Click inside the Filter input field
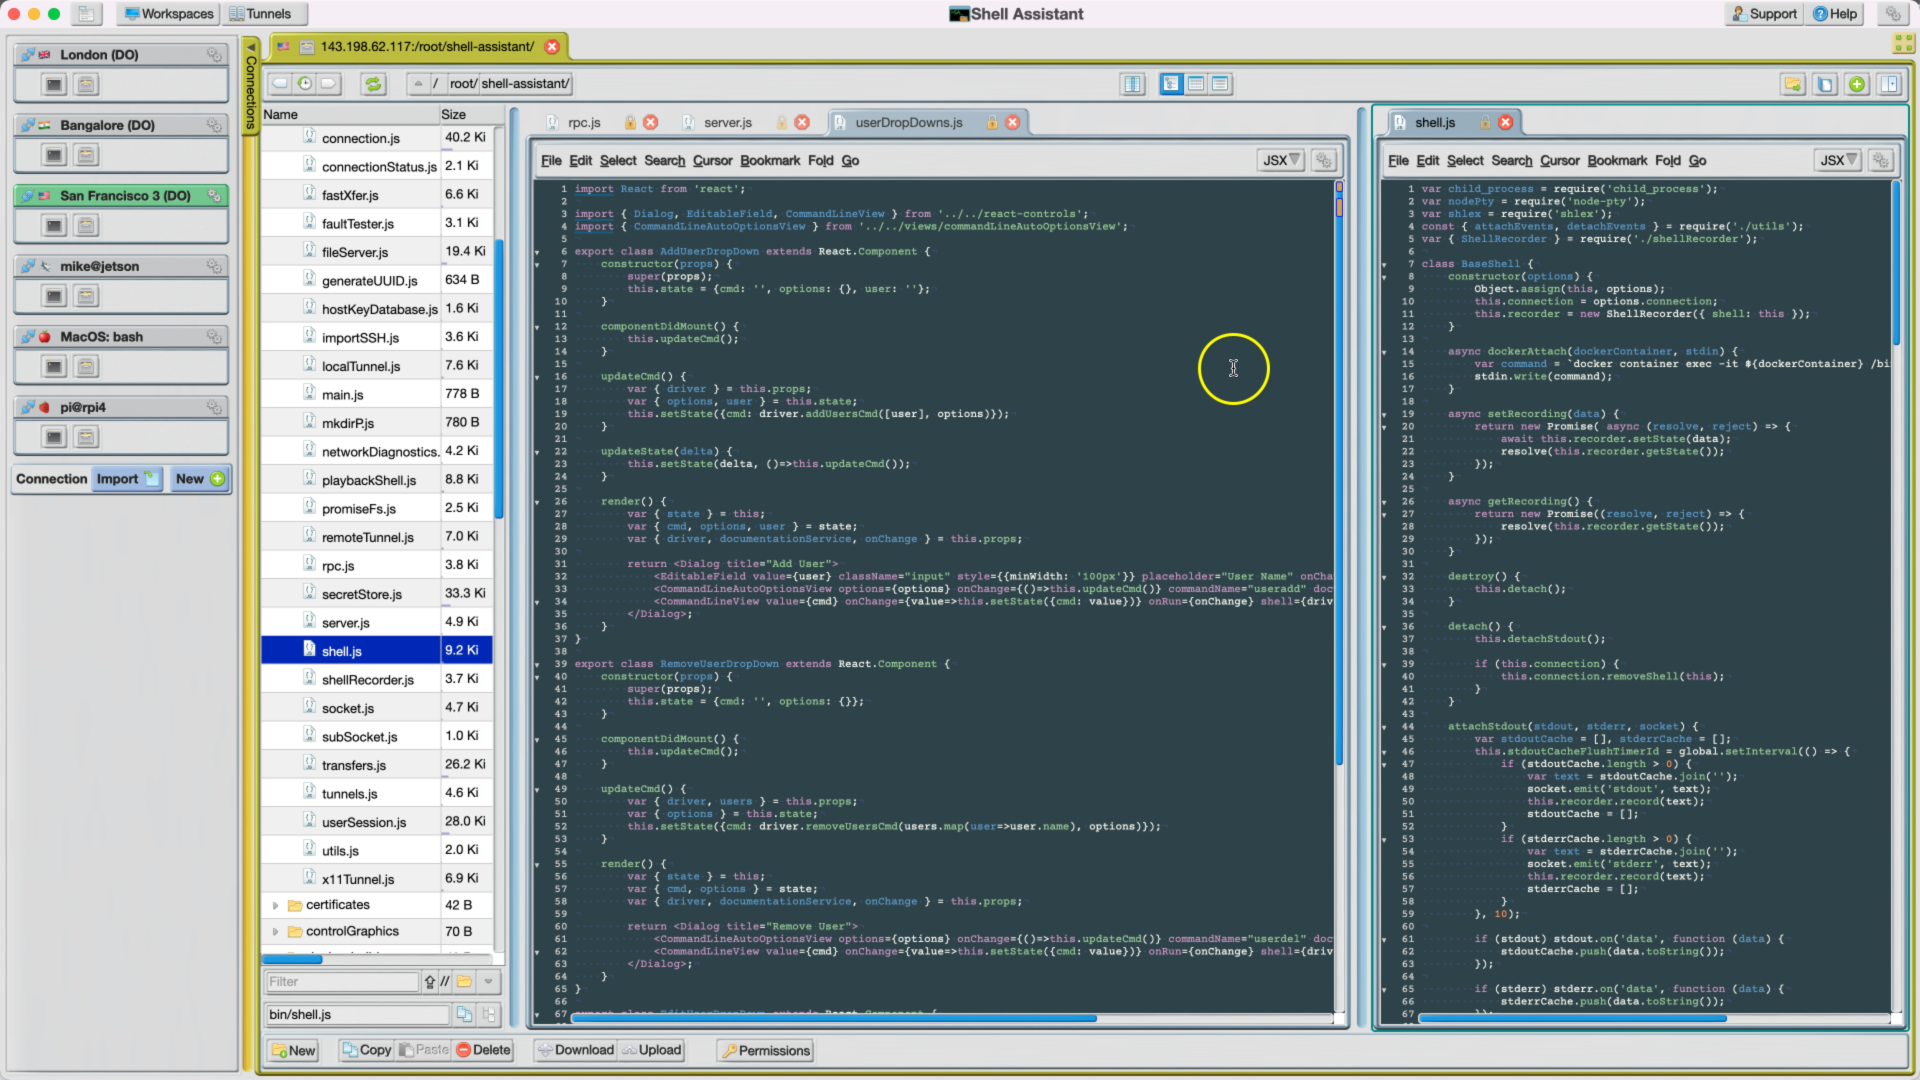This screenshot has width=1920, height=1080. point(342,981)
